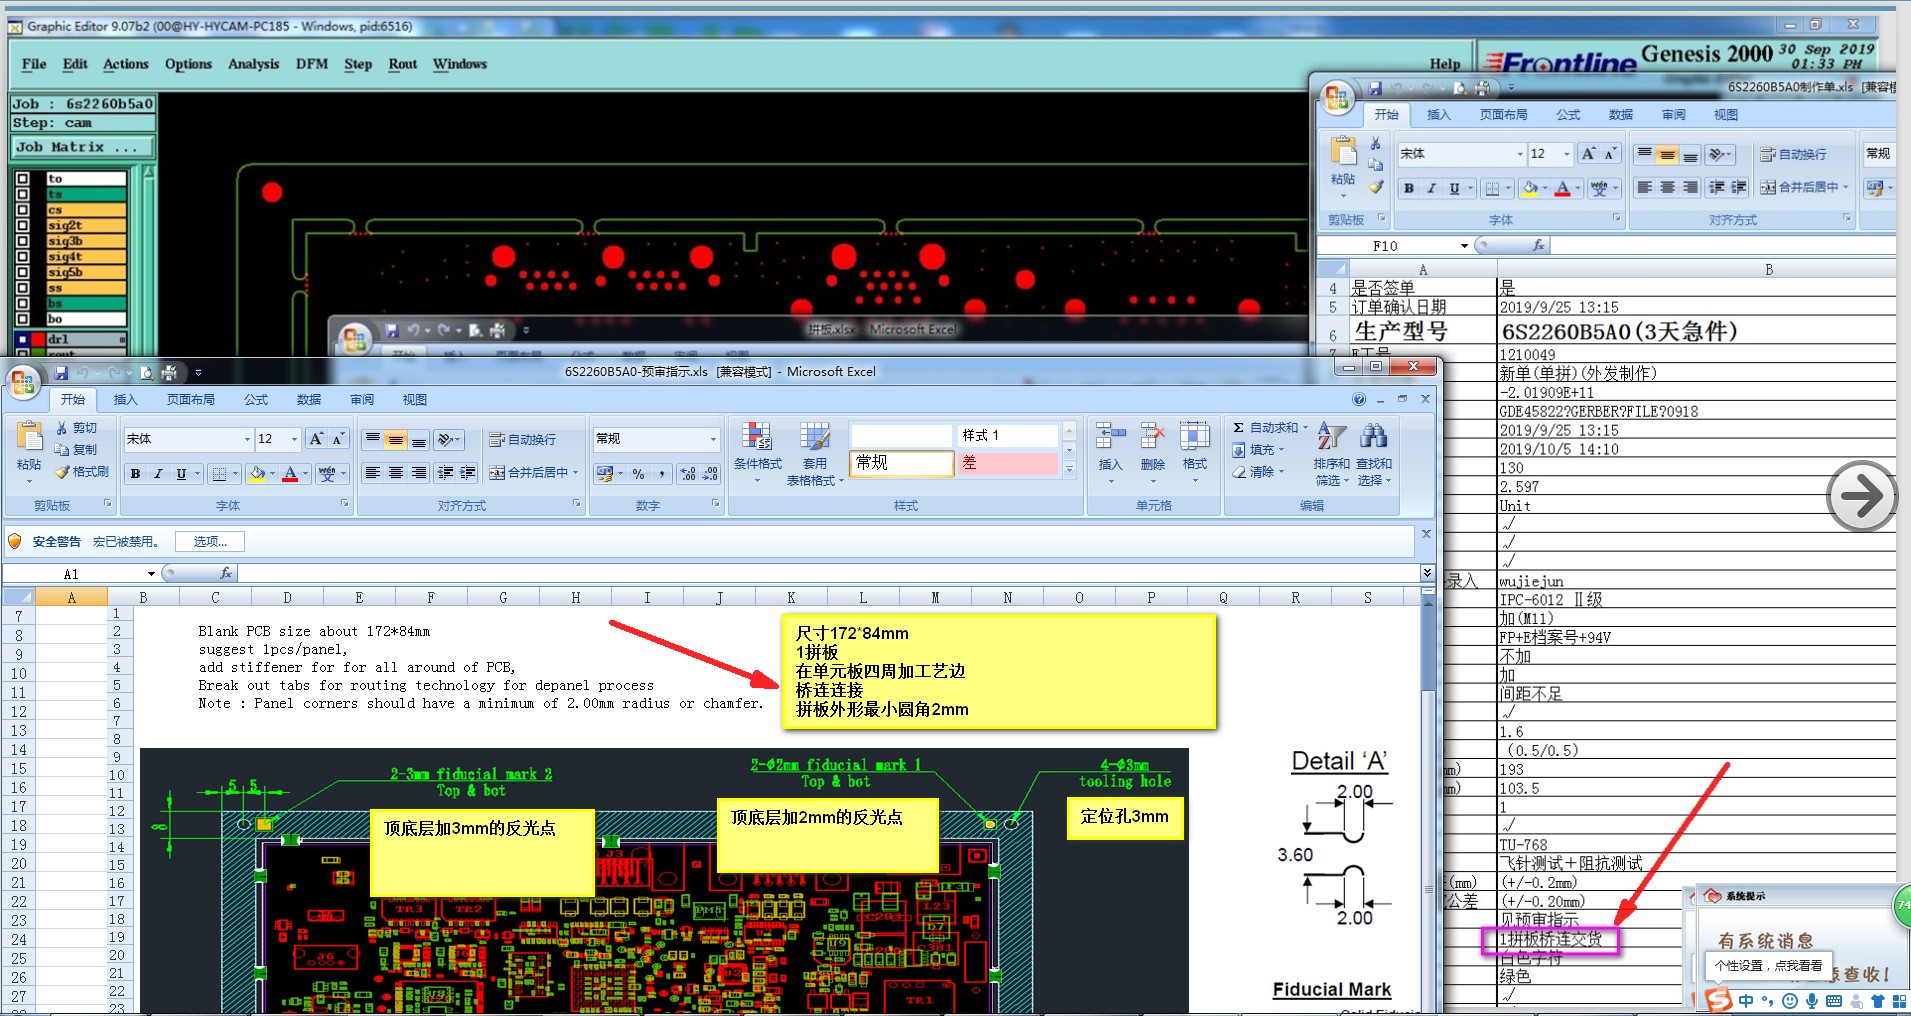Switch to the 公式 tab in the 制作单 window
This screenshot has height=1016, width=1911.
click(1568, 115)
